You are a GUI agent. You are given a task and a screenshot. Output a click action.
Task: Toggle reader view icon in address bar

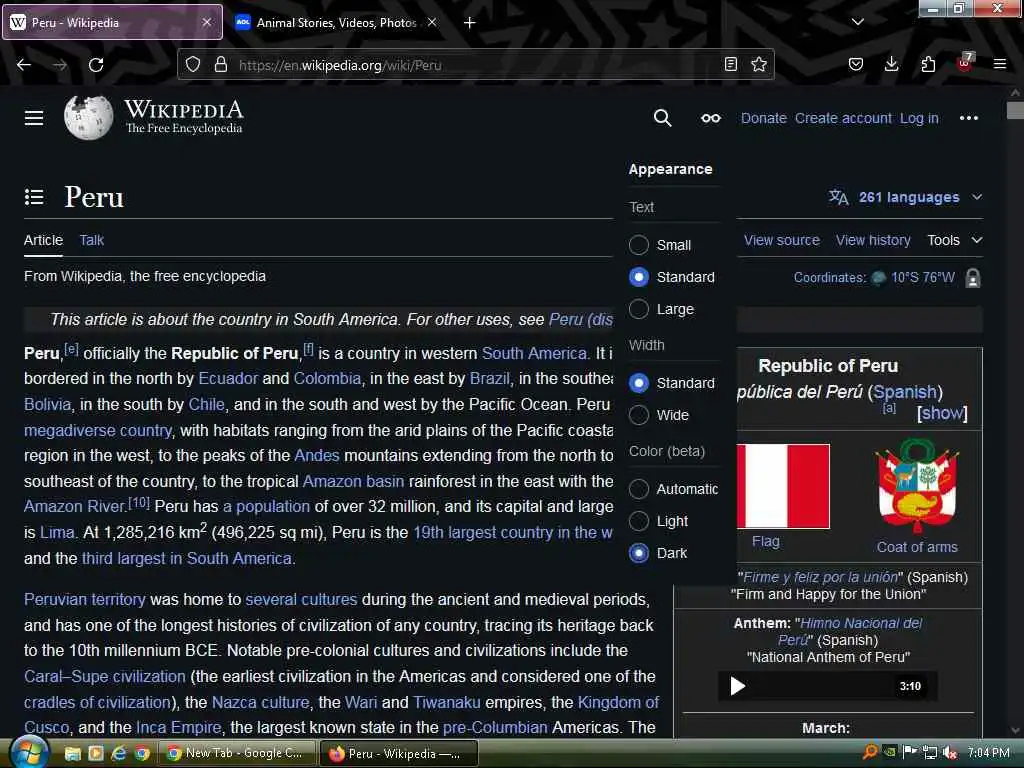click(731, 64)
